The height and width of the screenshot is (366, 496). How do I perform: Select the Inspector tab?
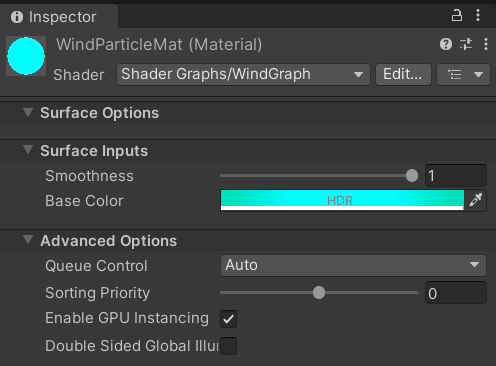59,17
